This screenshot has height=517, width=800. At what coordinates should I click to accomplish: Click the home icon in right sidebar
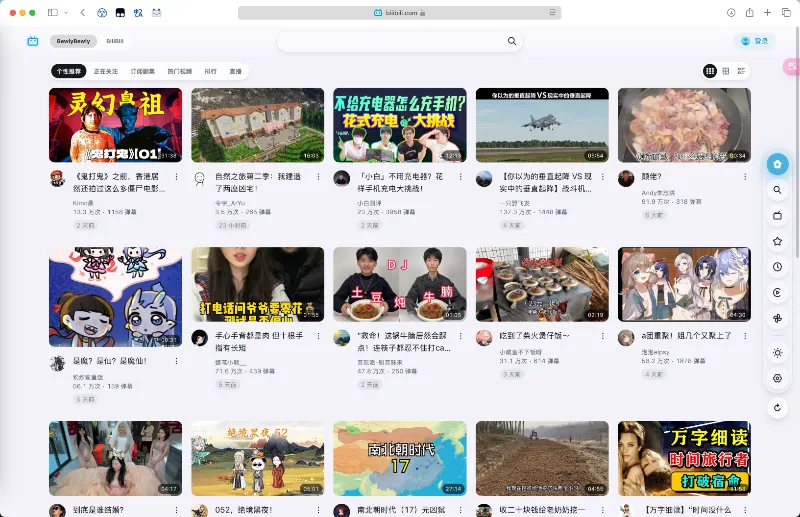(777, 164)
